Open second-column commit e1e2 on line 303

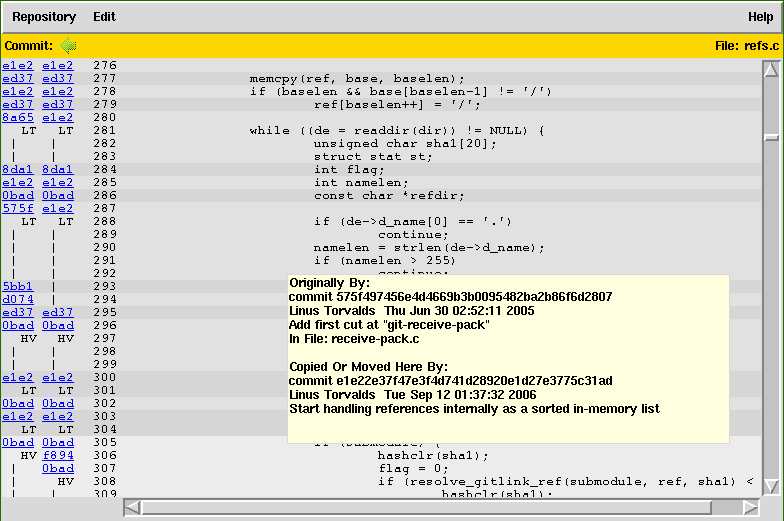tap(58, 416)
